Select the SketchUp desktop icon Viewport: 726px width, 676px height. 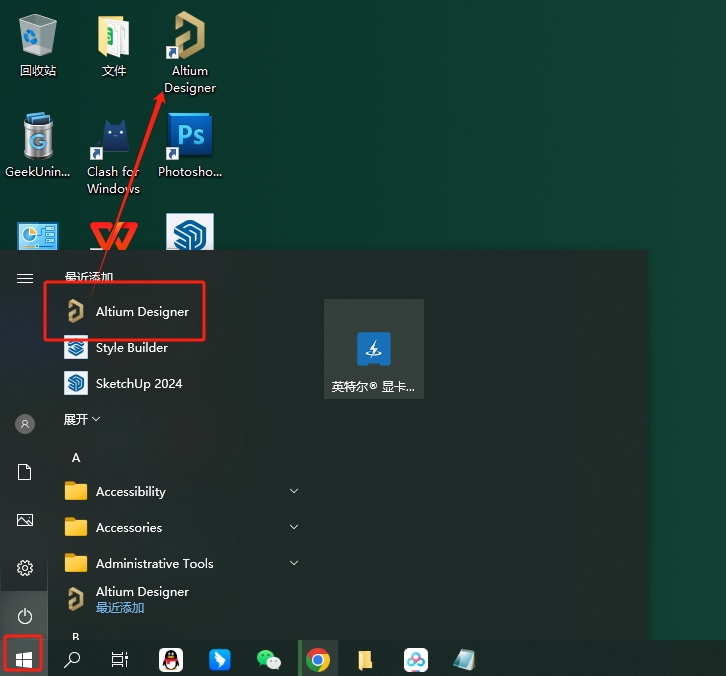click(189, 232)
